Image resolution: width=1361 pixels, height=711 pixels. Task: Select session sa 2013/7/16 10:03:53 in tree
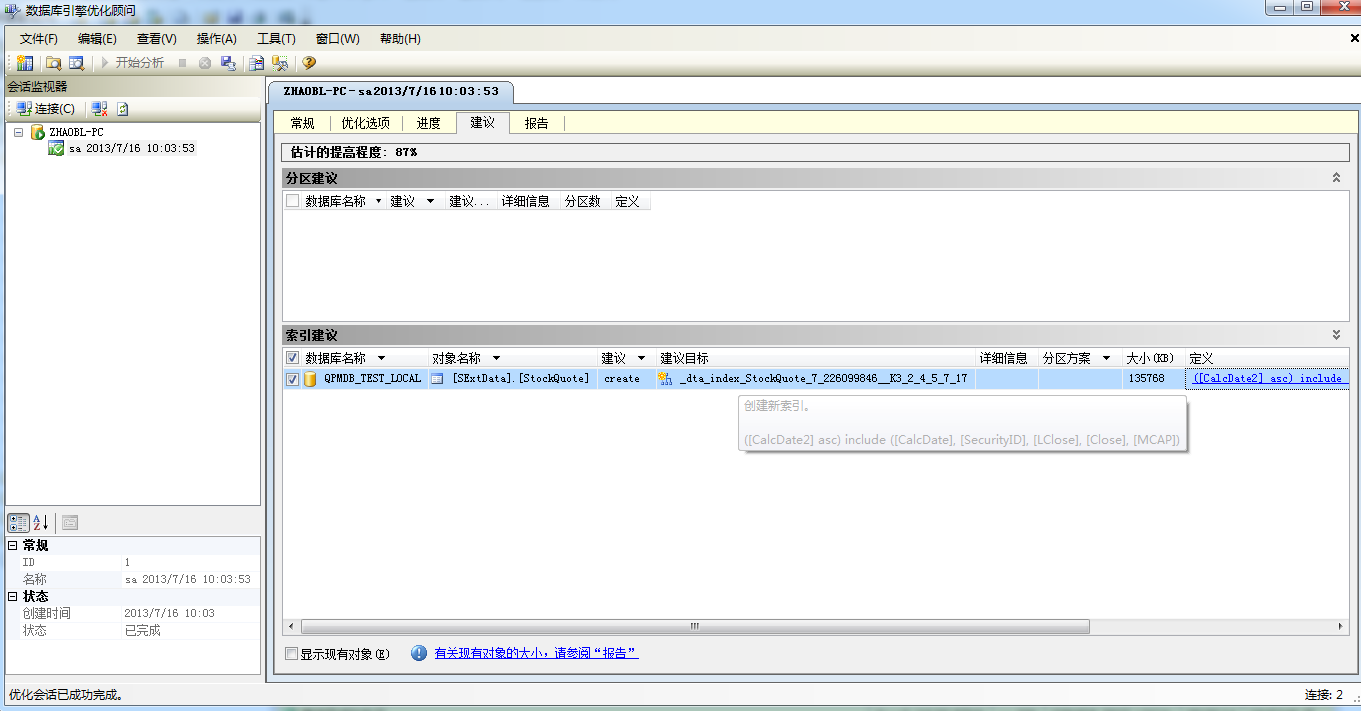click(132, 148)
